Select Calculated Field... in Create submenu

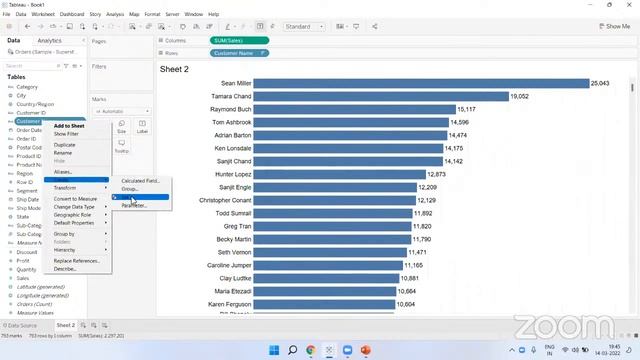(141, 181)
